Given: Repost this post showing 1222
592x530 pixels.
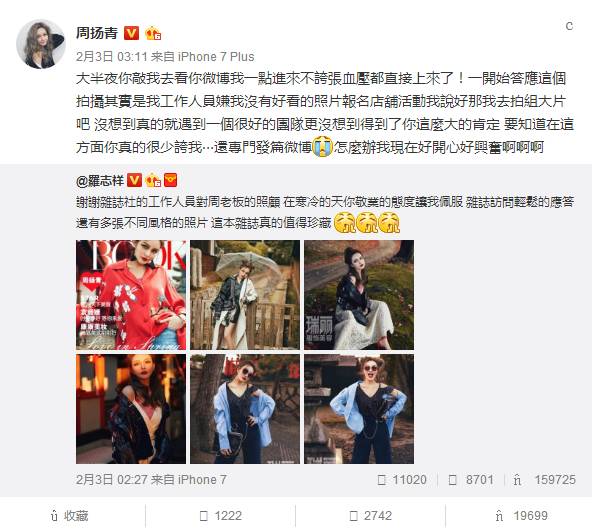Looking at the screenshot, I should click(x=220, y=516).
